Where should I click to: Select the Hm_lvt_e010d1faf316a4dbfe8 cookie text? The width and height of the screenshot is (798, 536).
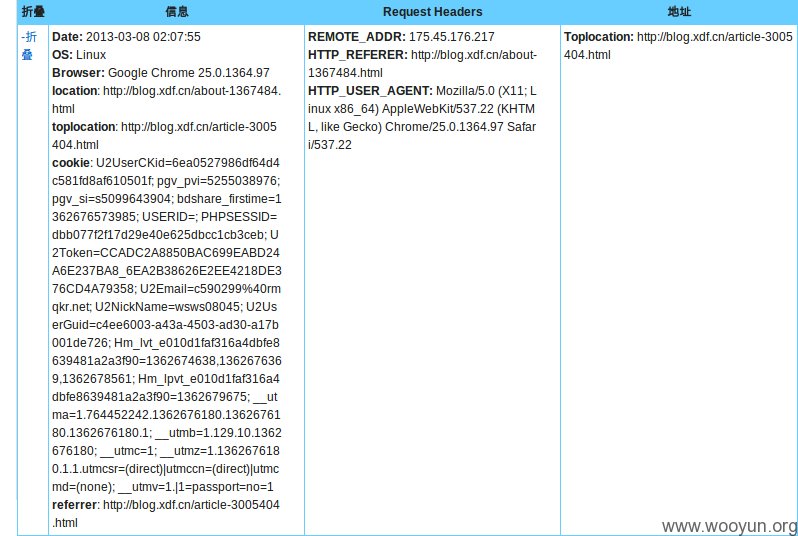(196, 343)
